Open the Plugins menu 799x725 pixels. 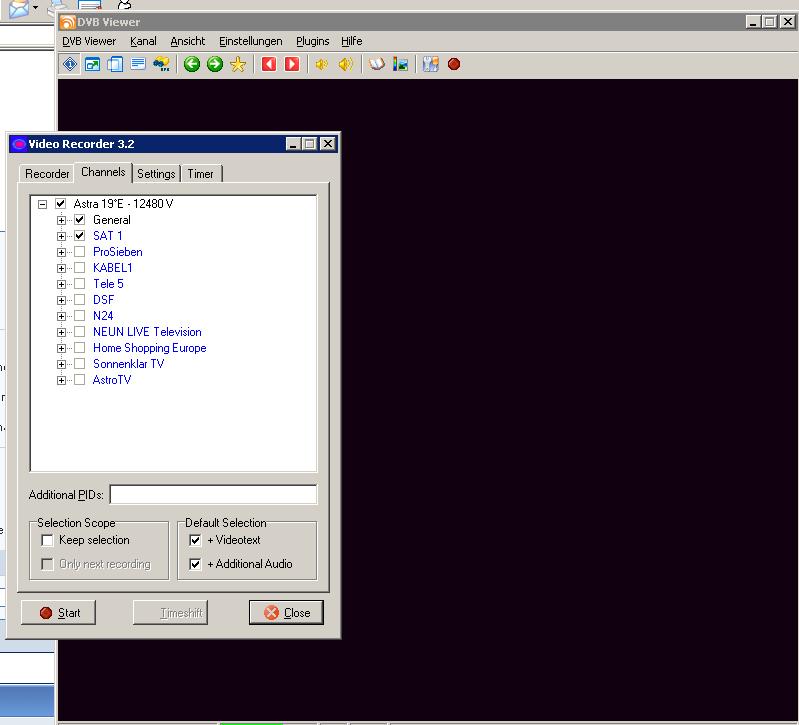point(312,41)
